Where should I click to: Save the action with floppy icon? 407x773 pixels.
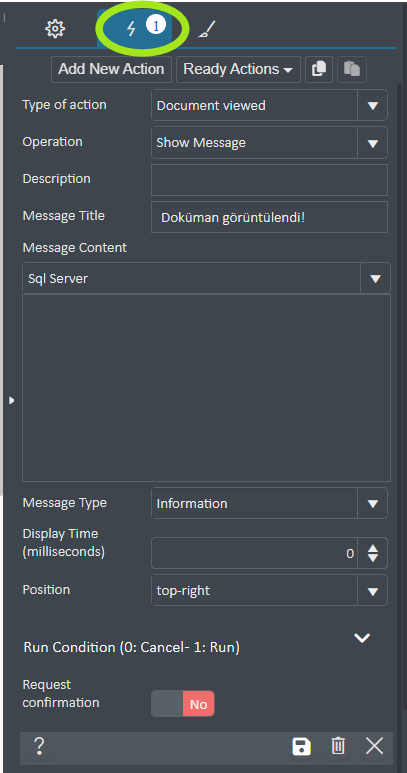pos(301,746)
